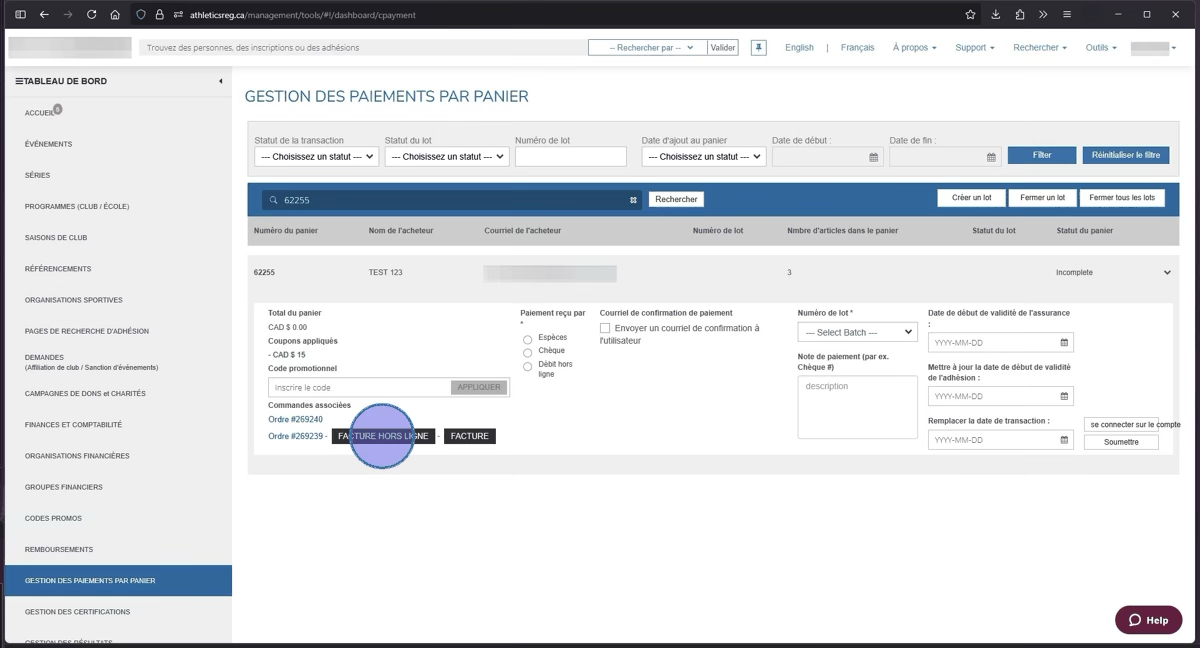Screen dimensions: 1200x648
Task: Click the Filter button
Action: [1042, 155]
